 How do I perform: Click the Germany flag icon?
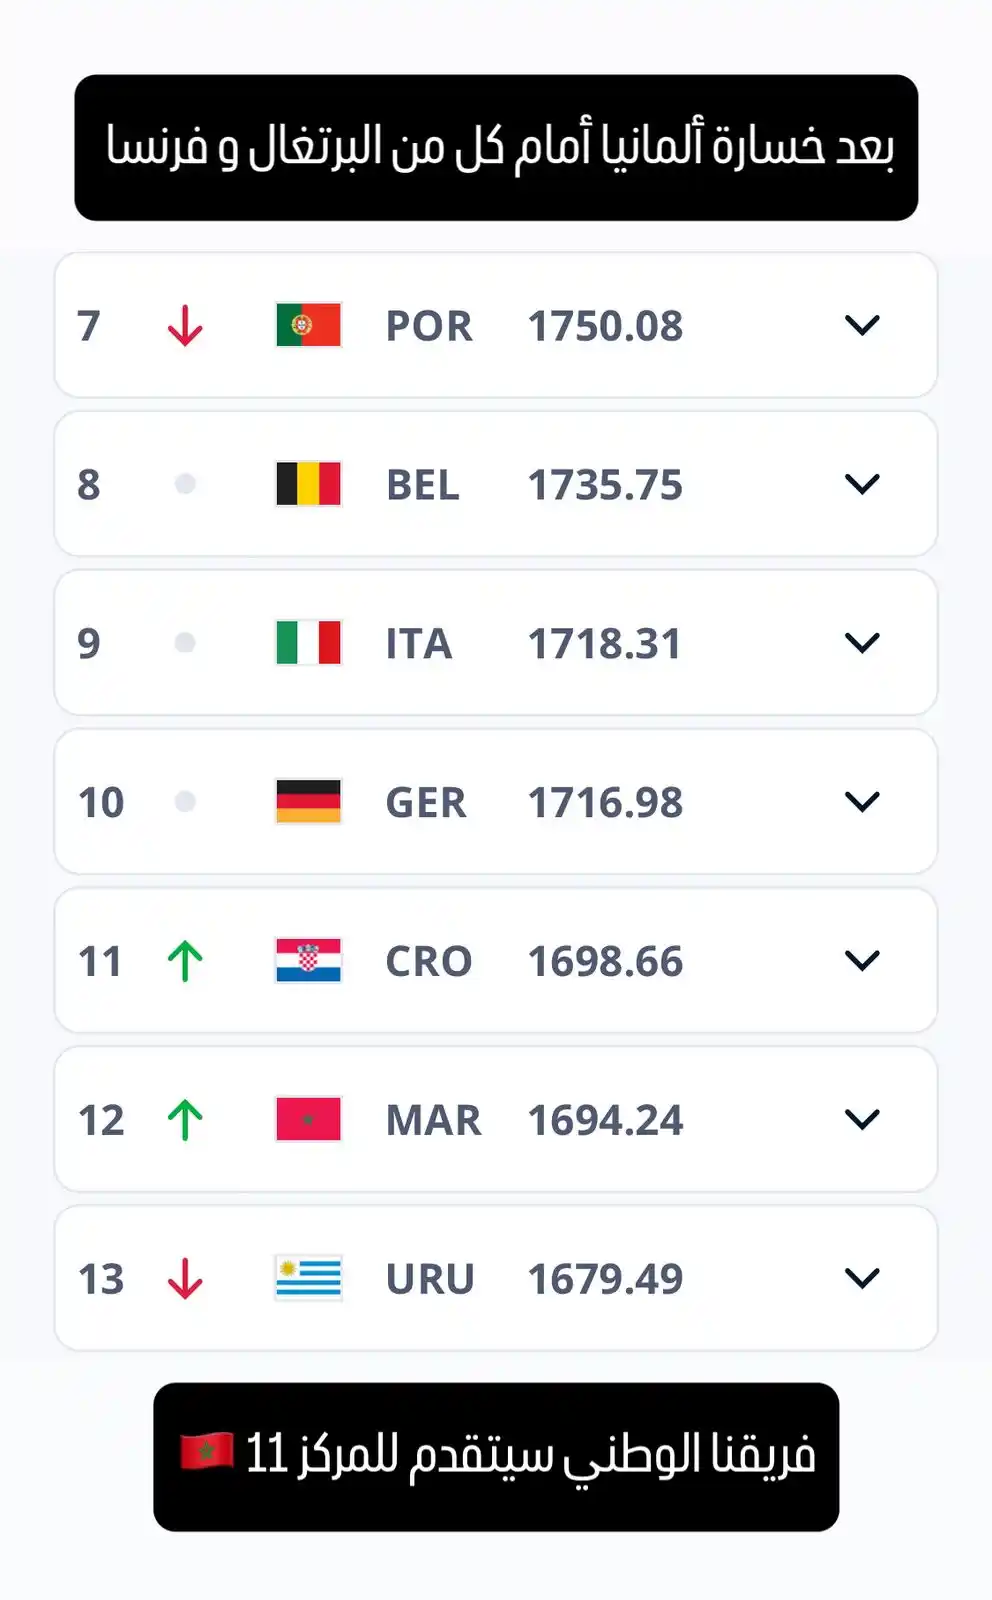coord(308,802)
